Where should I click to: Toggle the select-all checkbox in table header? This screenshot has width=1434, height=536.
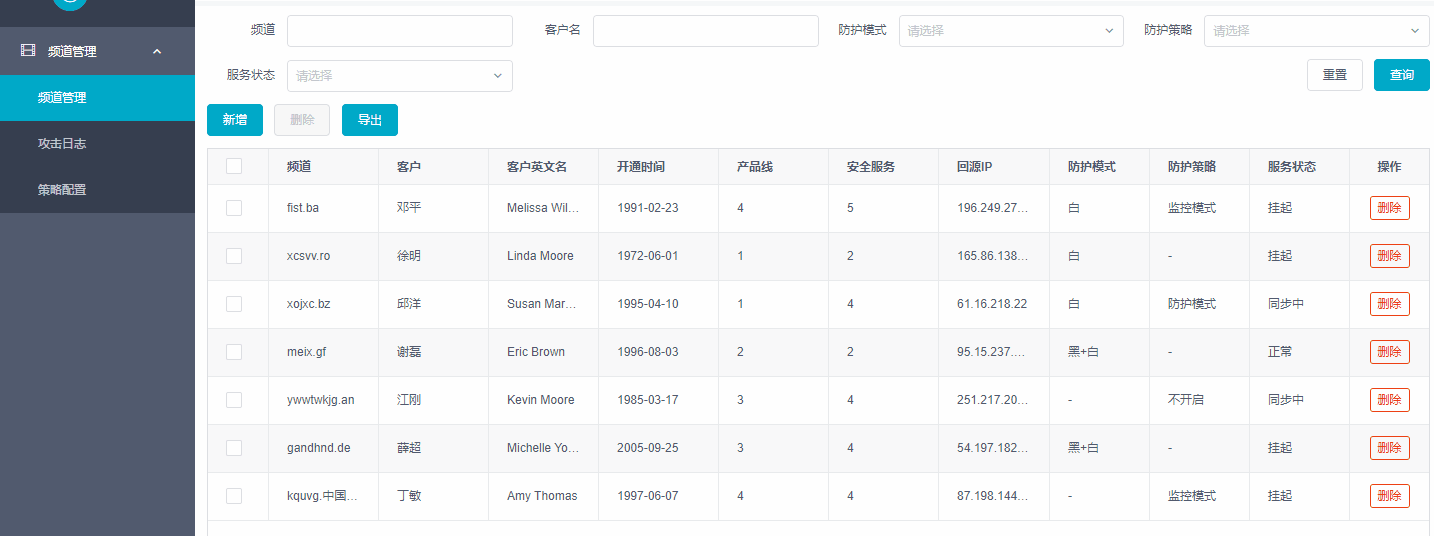234,166
